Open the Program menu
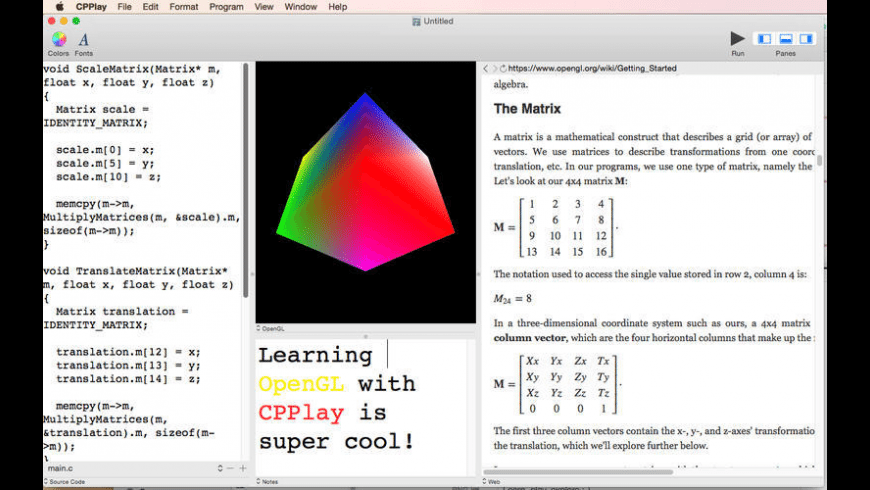 click(x=226, y=7)
